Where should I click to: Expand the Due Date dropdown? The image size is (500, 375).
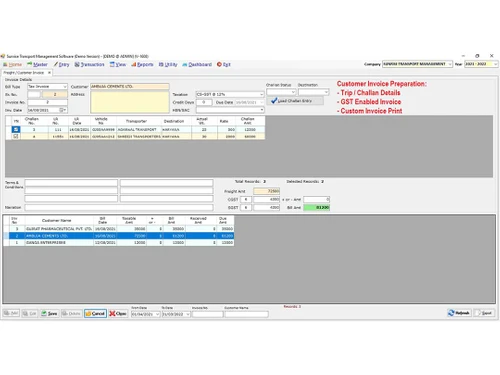[261, 102]
